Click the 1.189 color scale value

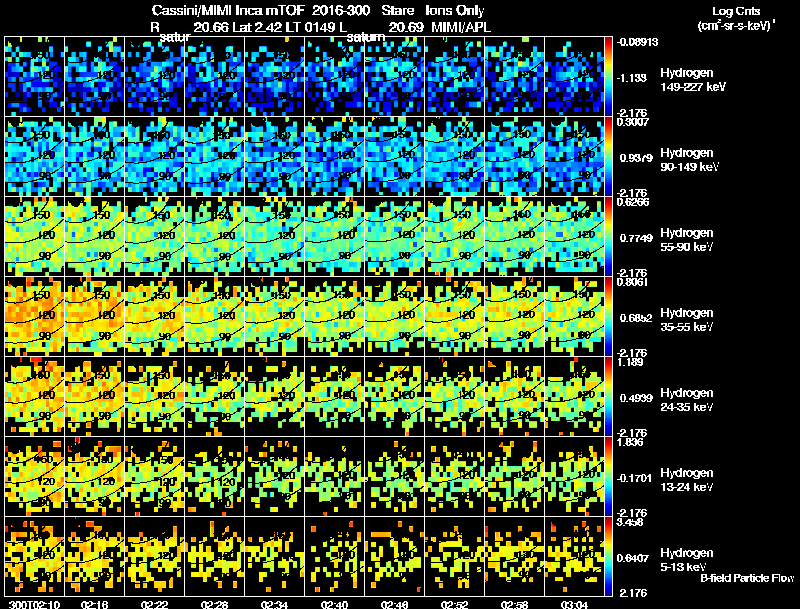click(630, 362)
